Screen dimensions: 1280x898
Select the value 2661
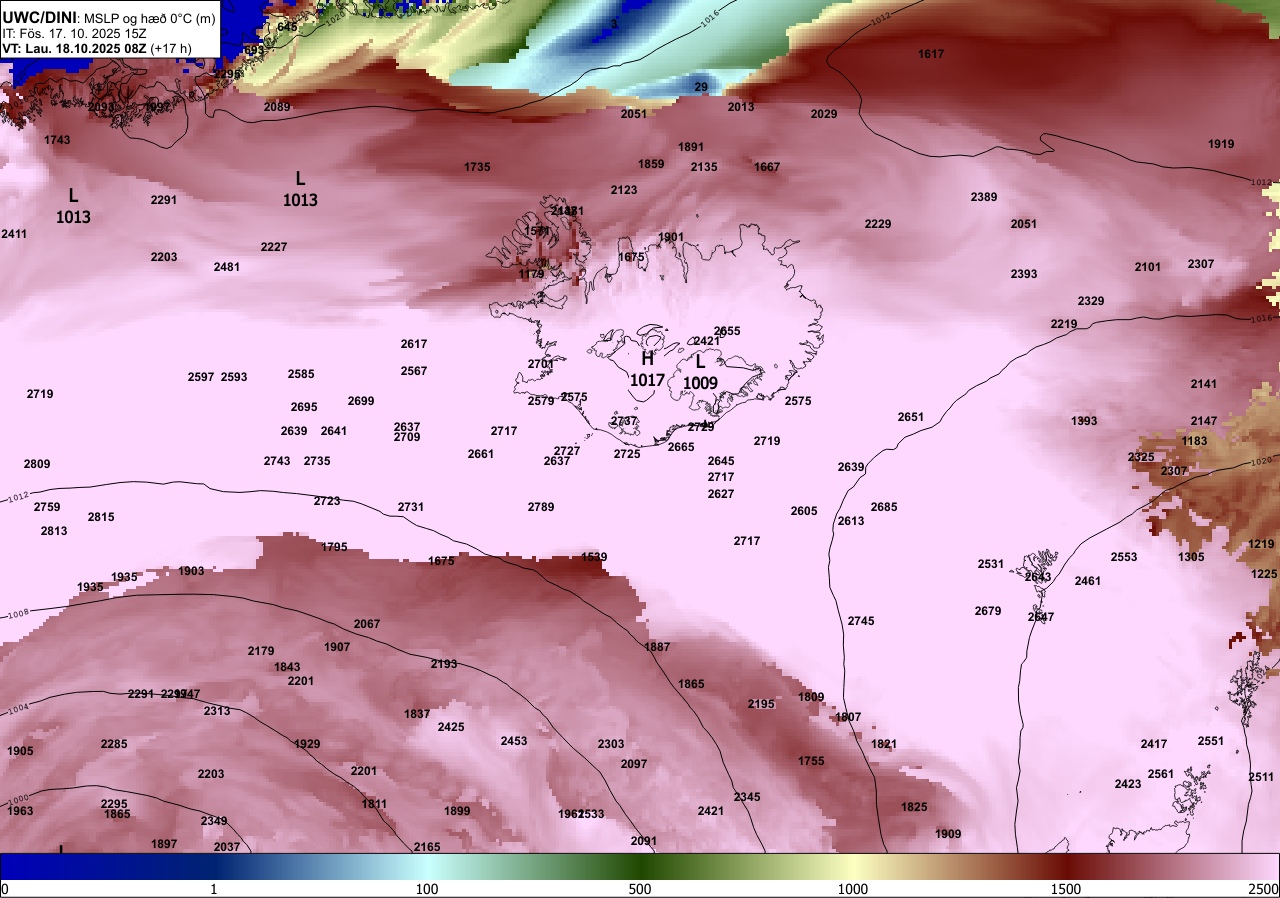point(481,454)
